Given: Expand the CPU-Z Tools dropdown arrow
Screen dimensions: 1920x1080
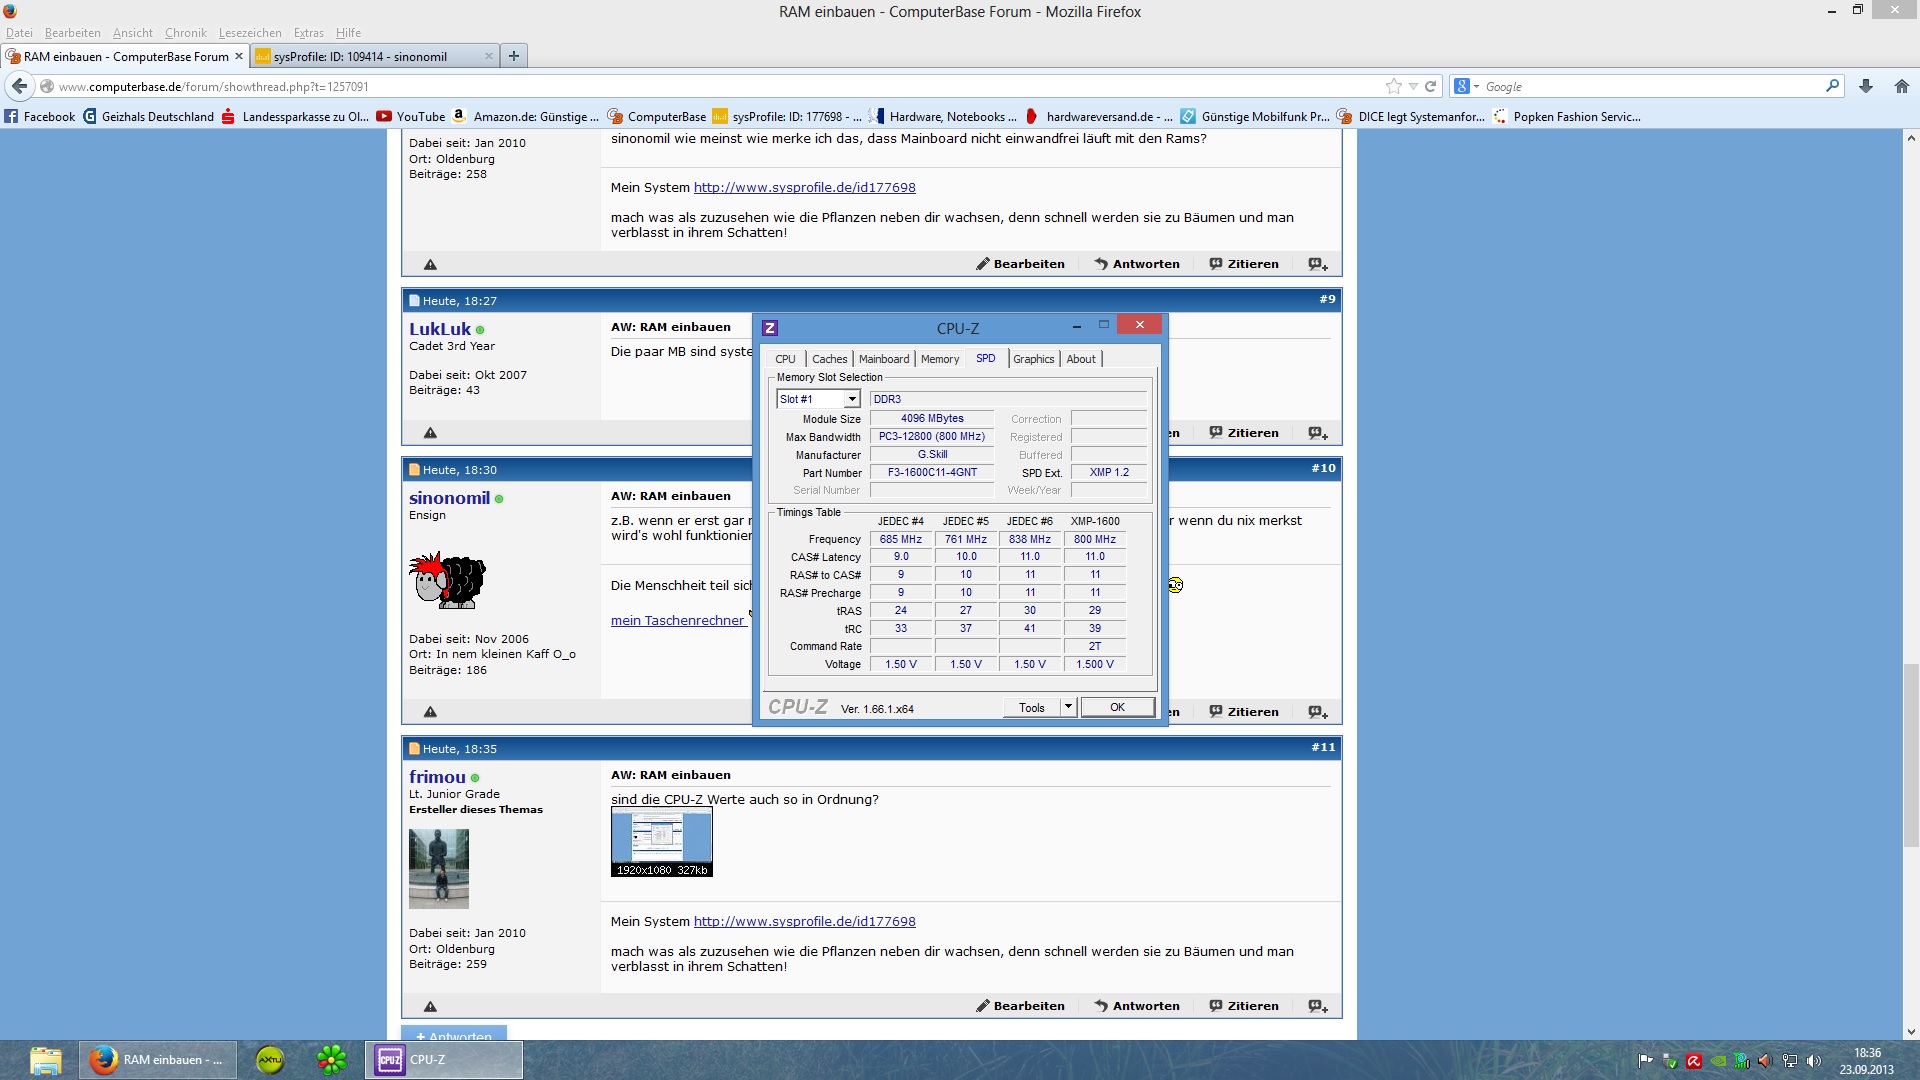Looking at the screenshot, I should click(1068, 707).
